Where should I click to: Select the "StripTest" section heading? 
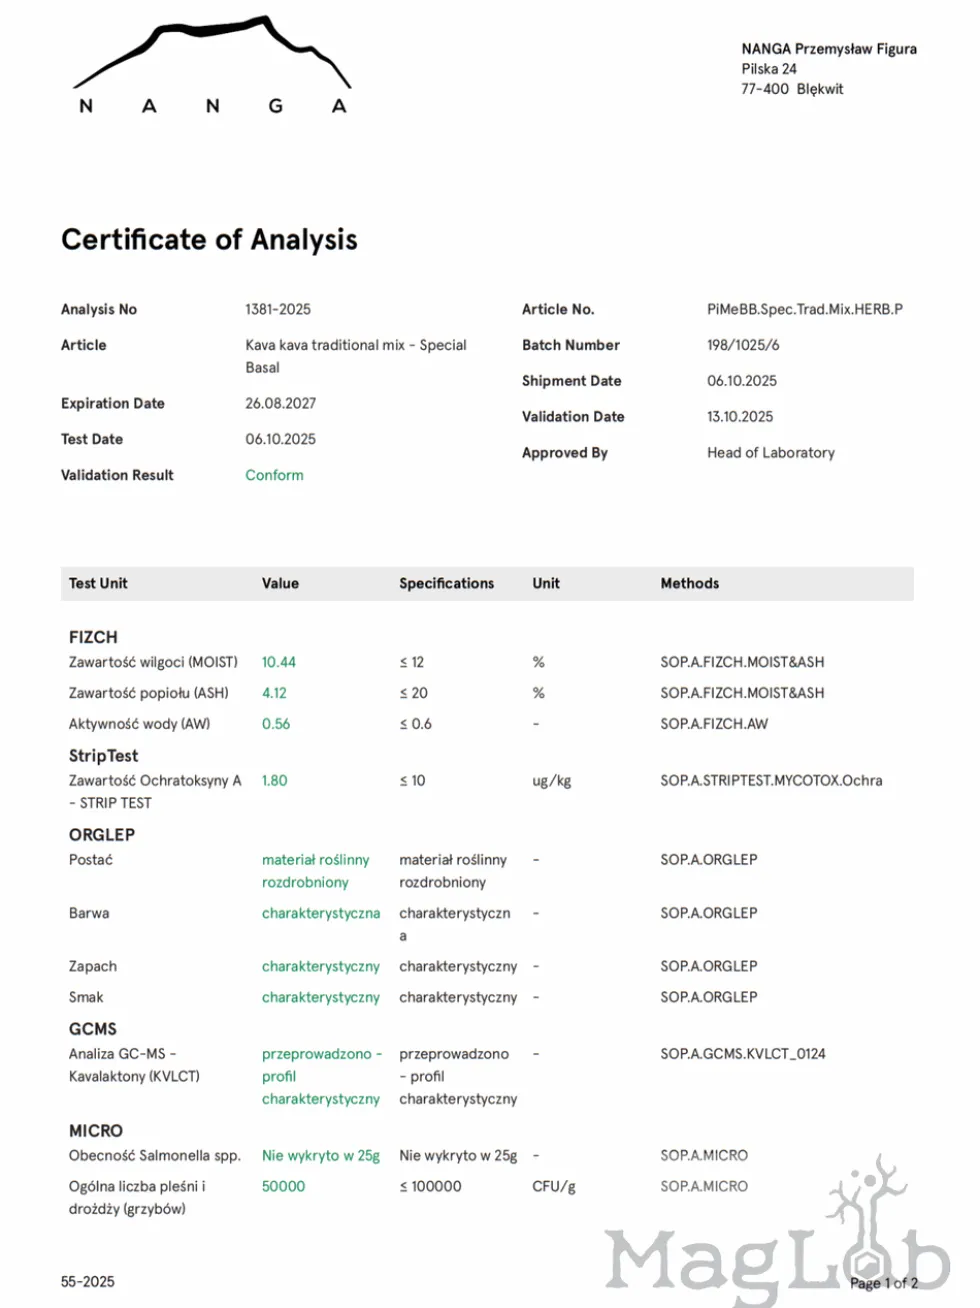[x=103, y=756]
